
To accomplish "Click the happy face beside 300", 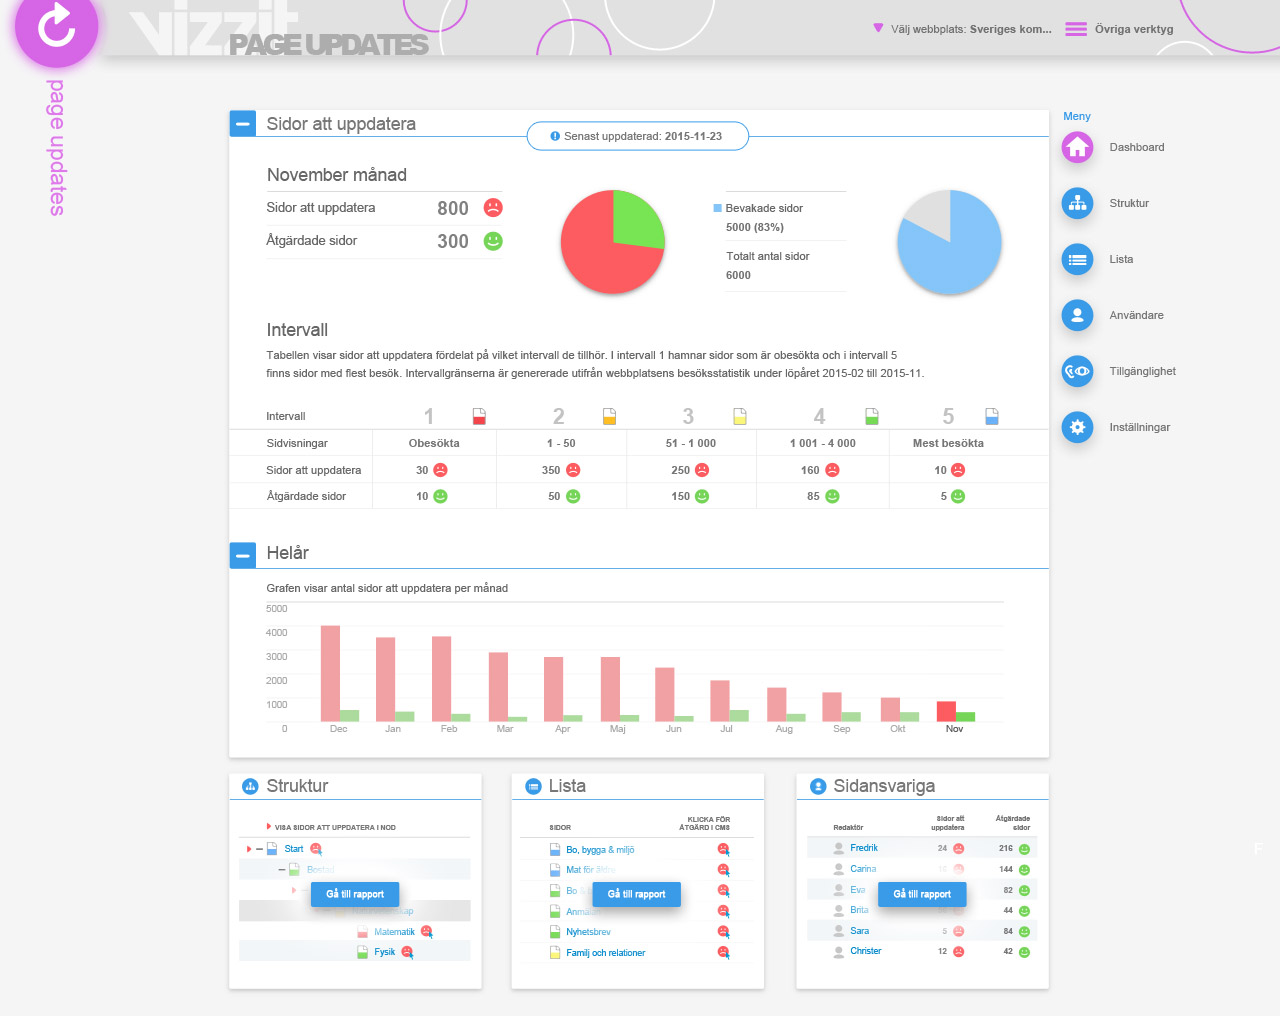I will pos(493,241).
